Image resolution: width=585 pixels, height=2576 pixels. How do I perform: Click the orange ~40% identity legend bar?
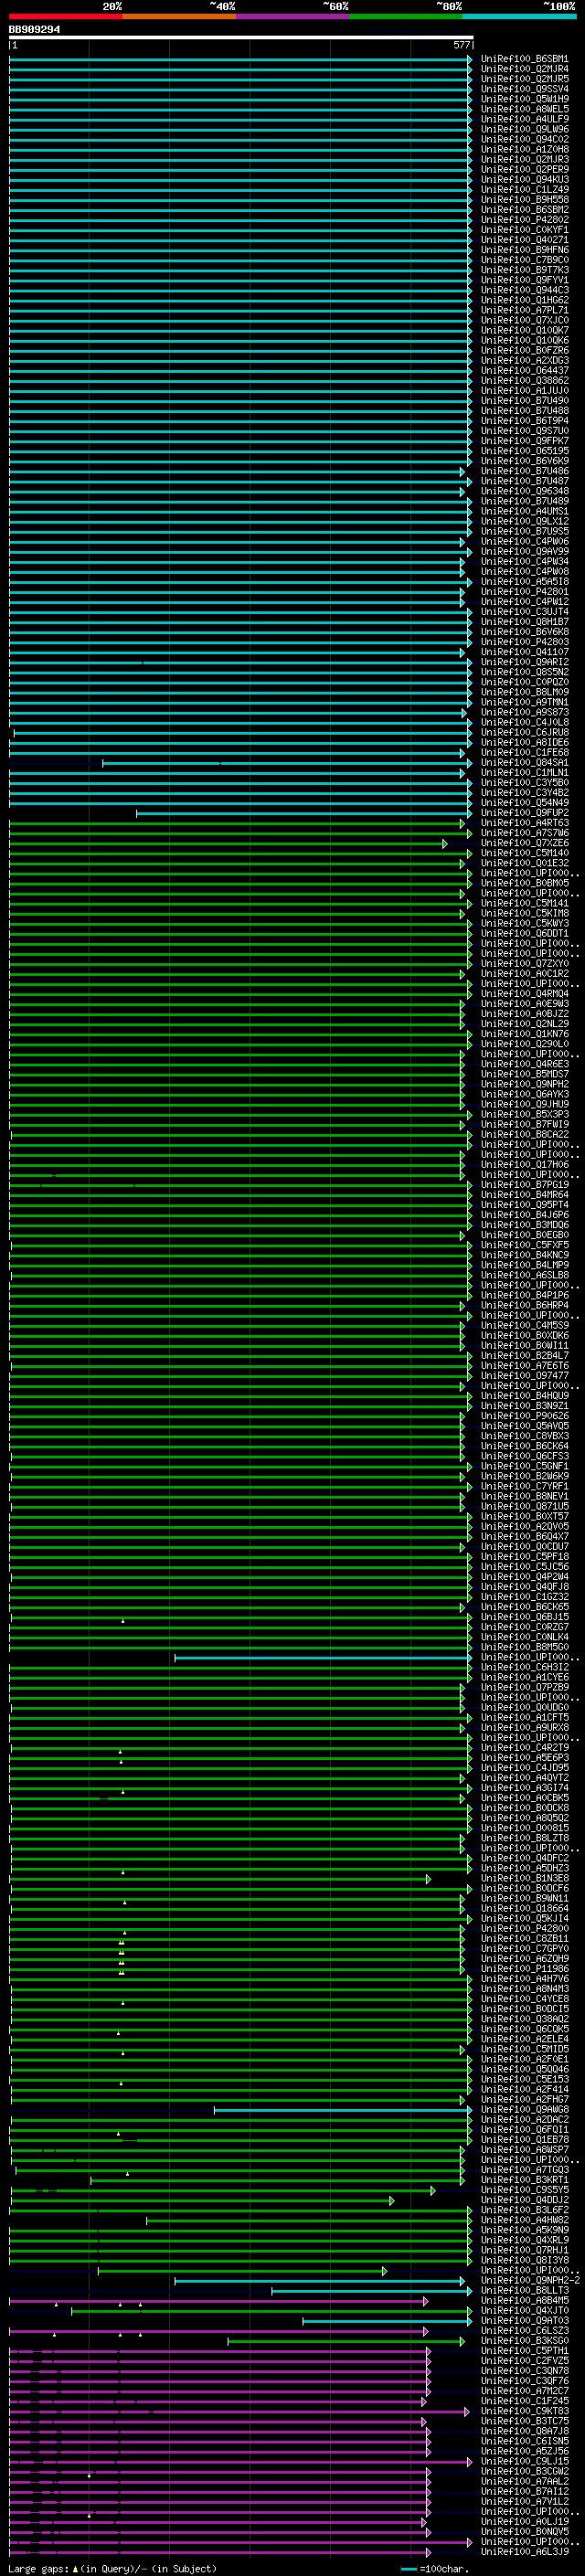pyautogui.click(x=180, y=16)
